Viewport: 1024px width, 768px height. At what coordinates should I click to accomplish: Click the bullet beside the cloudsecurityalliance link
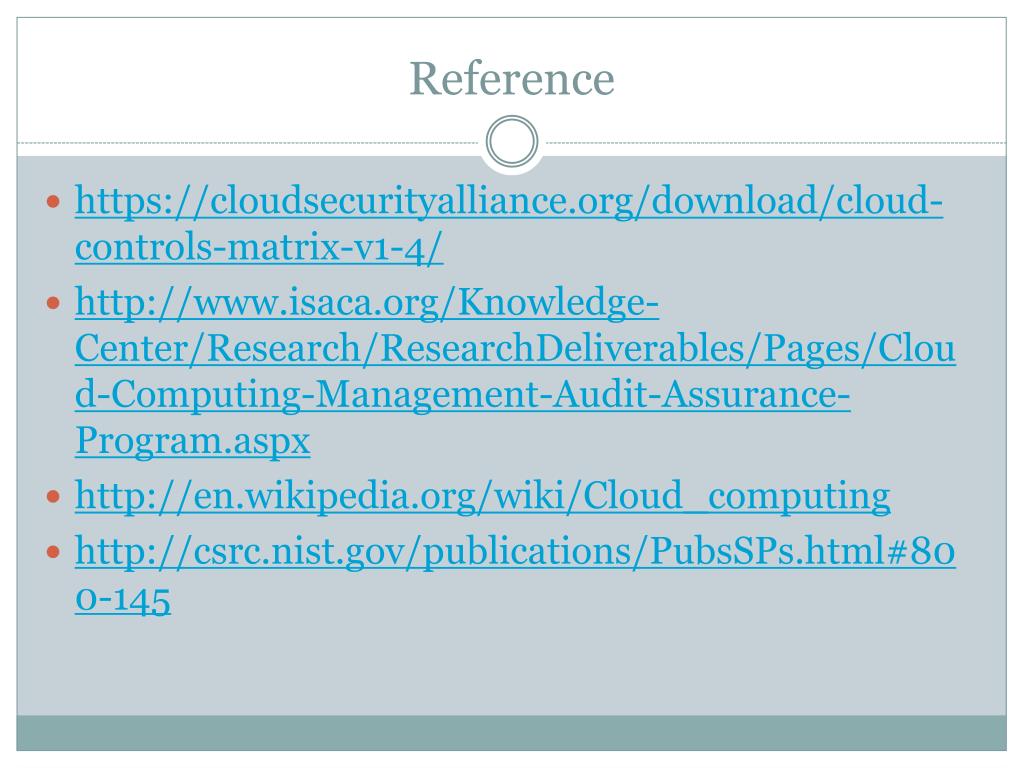coord(54,202)
